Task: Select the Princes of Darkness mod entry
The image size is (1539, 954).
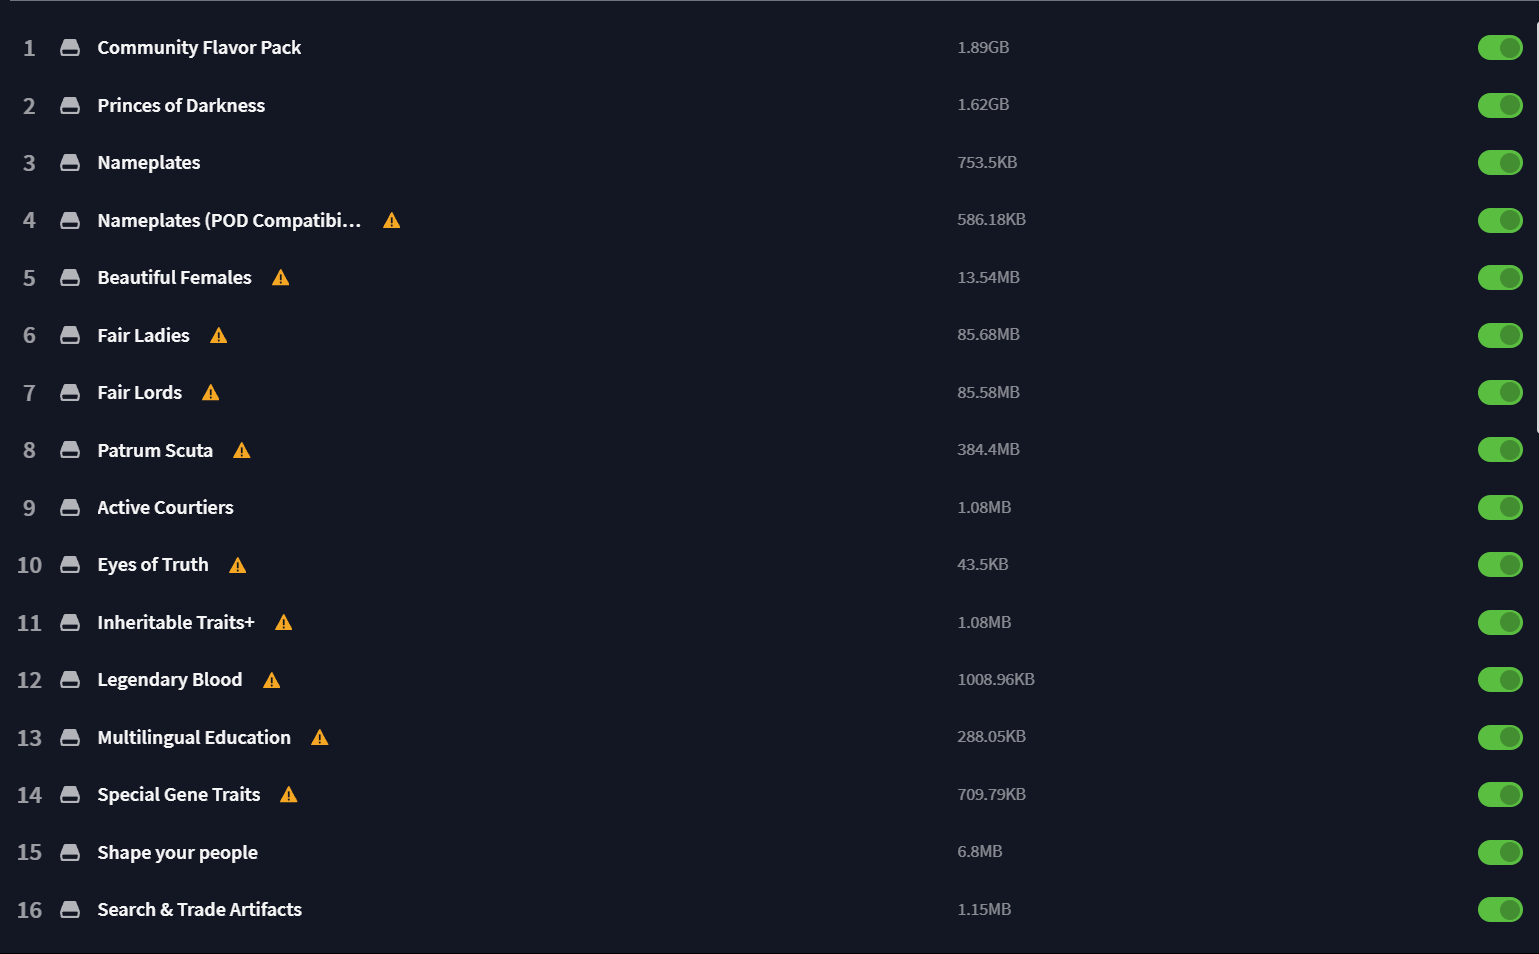Action: coord(181,105)
